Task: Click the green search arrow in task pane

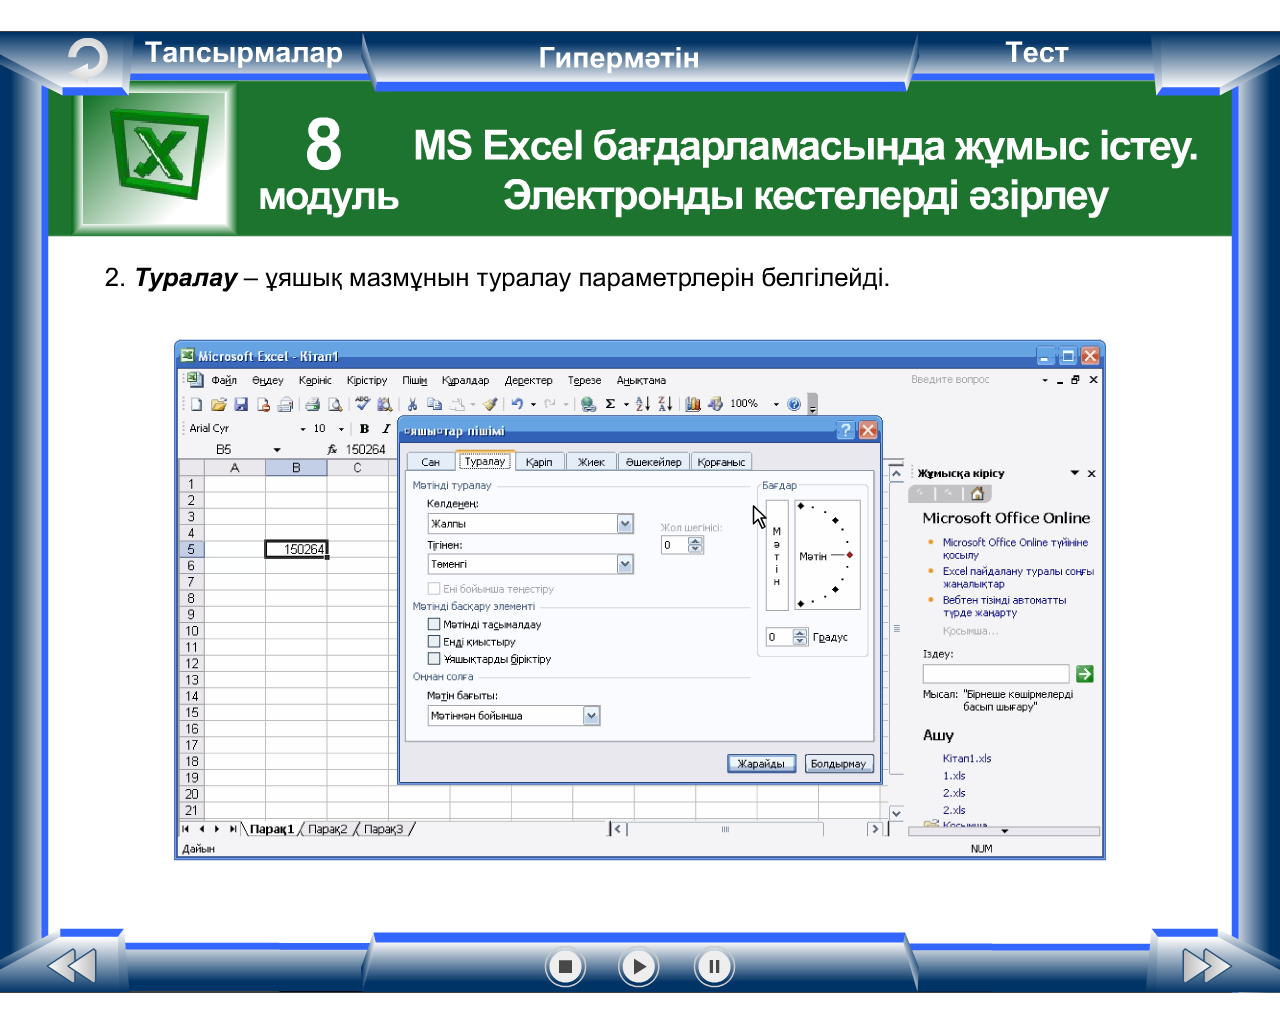Action: [x=1084, y=674]
